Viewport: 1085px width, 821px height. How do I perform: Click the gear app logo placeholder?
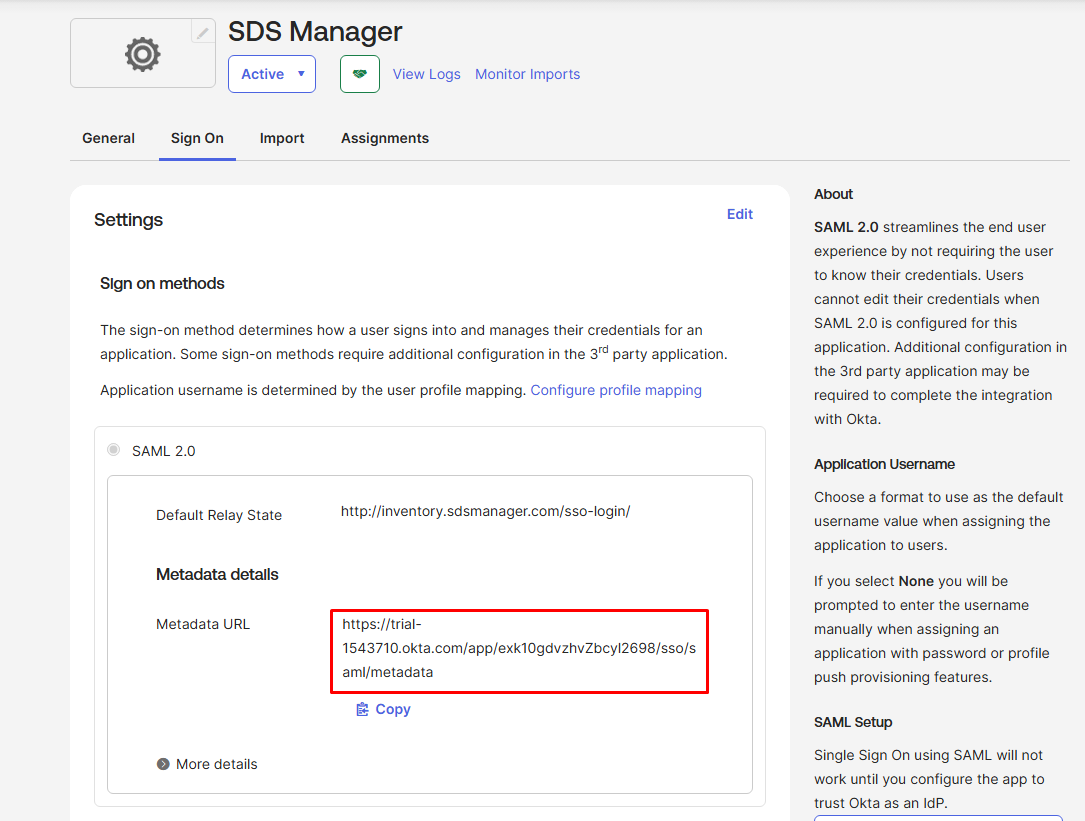142,54
